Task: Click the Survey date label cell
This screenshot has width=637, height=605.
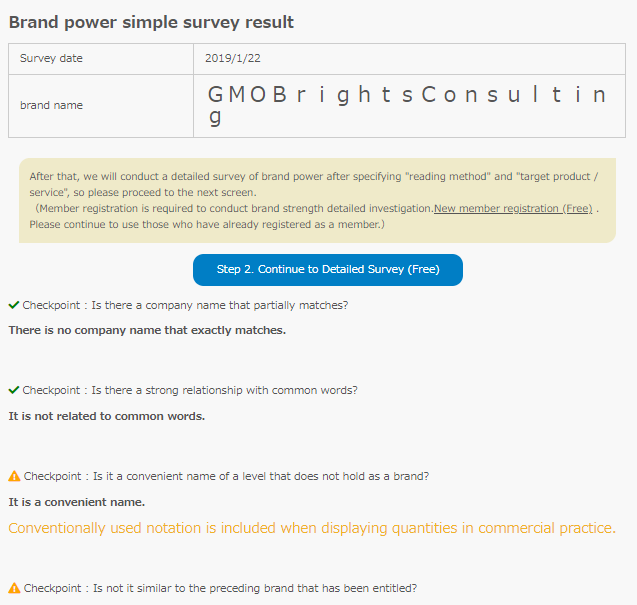Action: click(x=101, y=59)
